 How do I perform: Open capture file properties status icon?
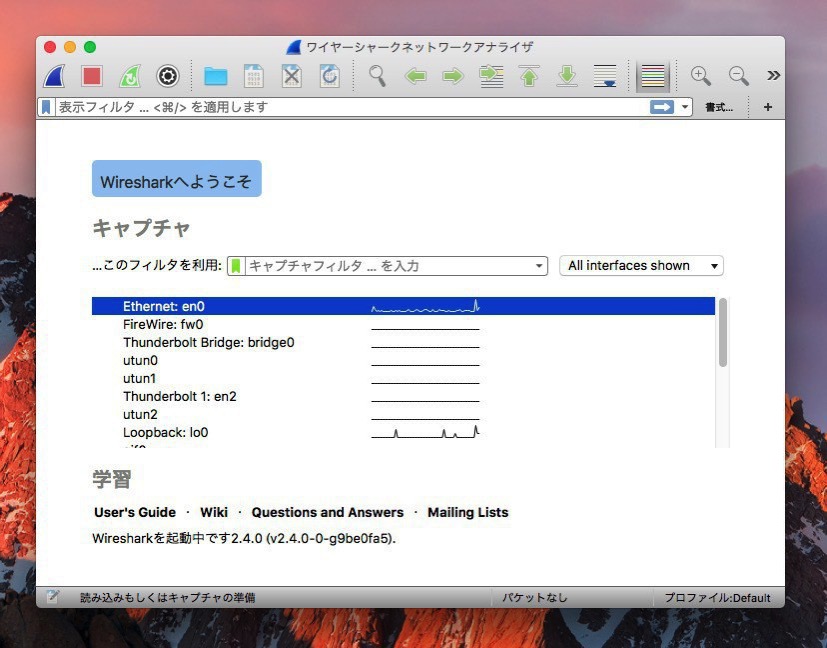pos(52,597)
